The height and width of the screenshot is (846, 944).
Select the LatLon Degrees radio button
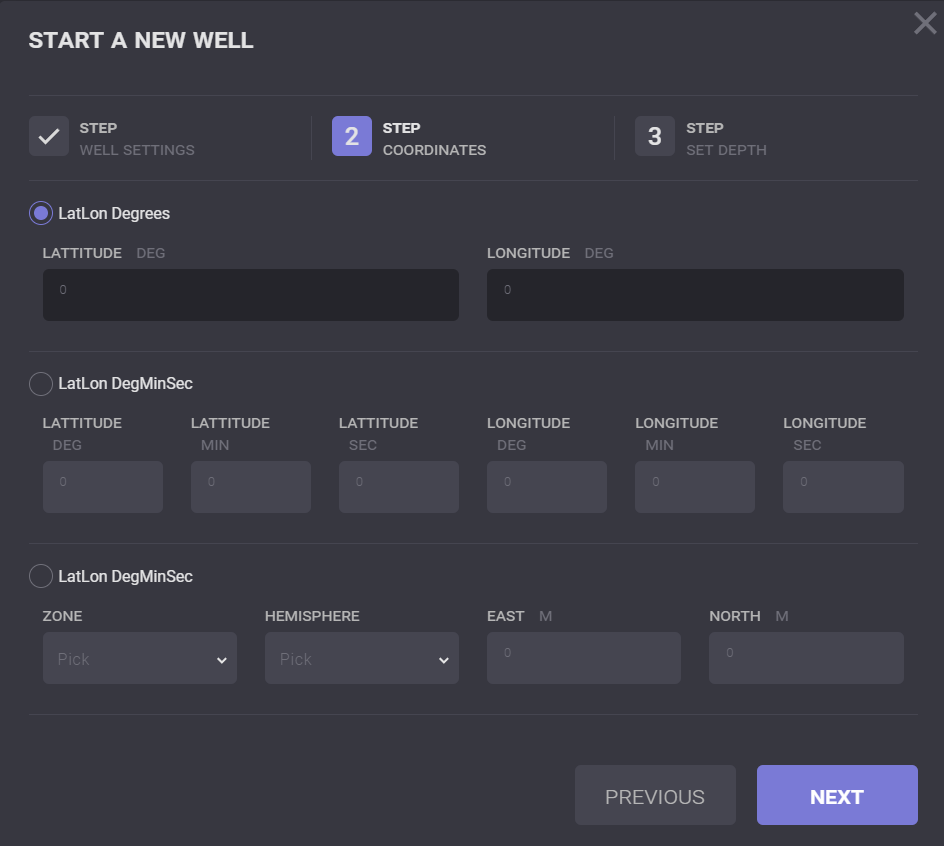tap(41, 213)
